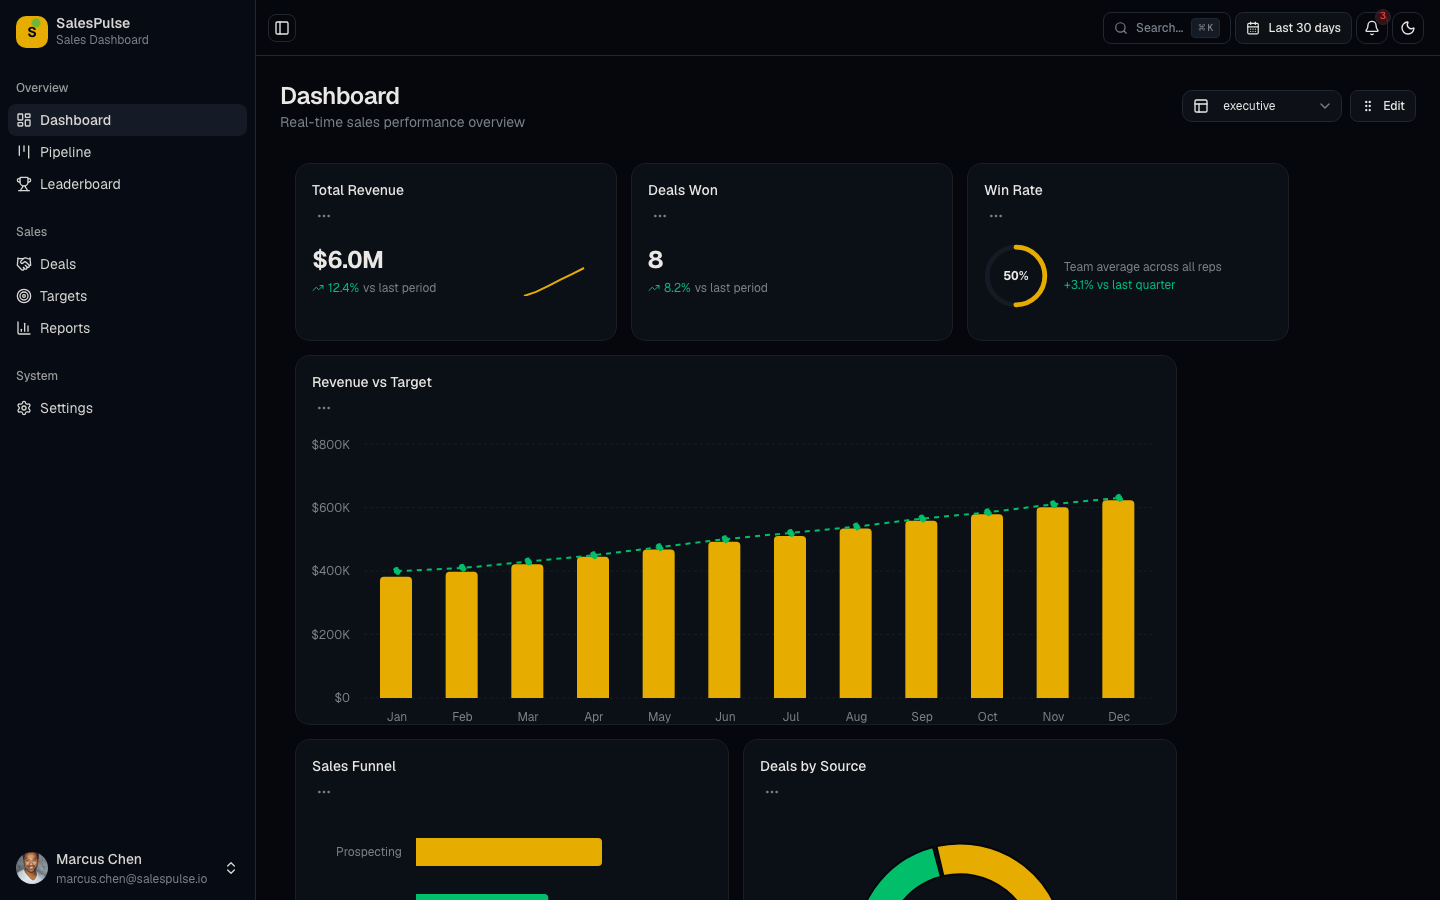
Task: Toggle the layout view icon beside executive selector
Action: pos(1200,105)
